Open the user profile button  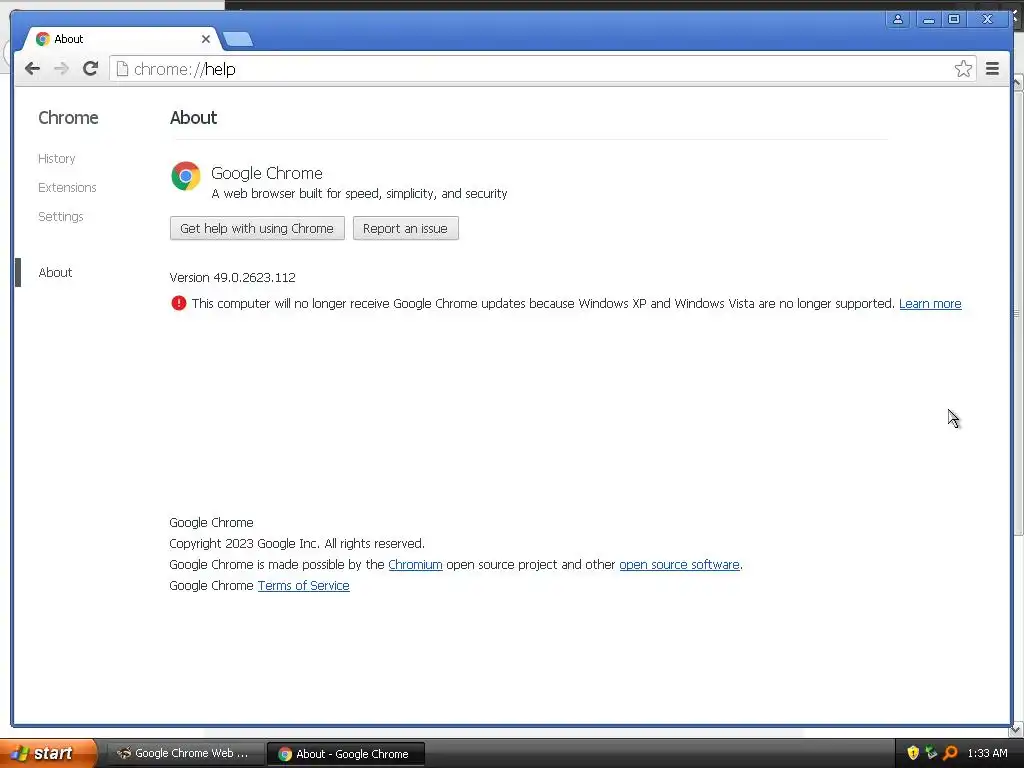pyautogui.click(x=898, y=20)
